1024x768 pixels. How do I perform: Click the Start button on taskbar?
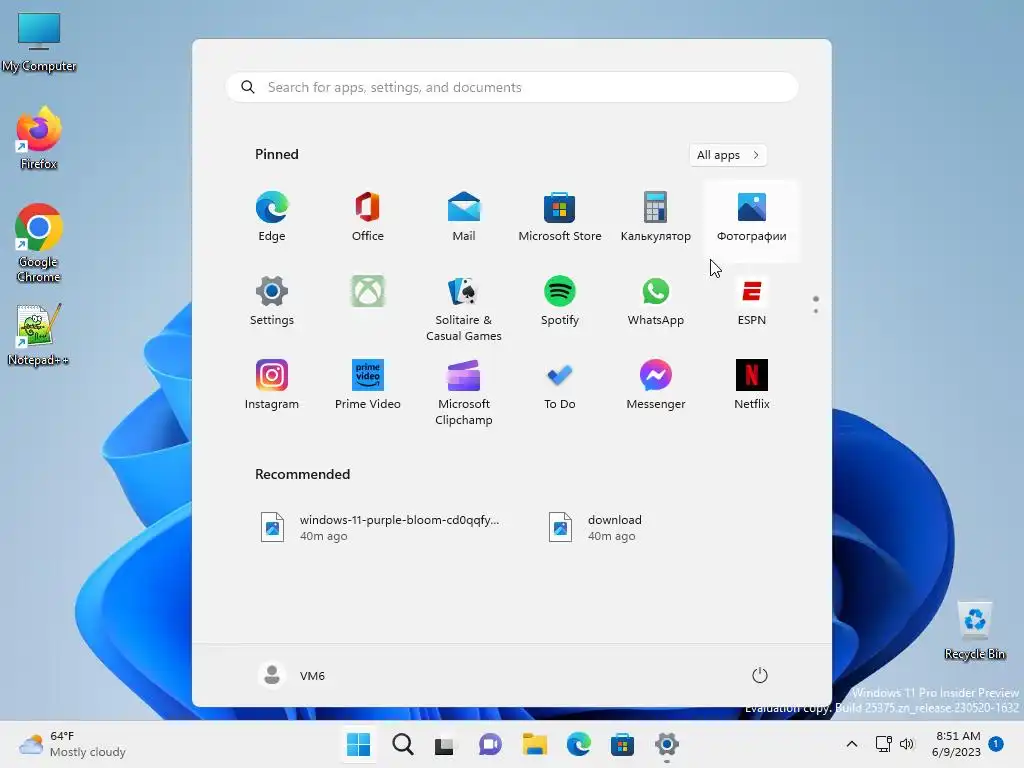(359, 744)
